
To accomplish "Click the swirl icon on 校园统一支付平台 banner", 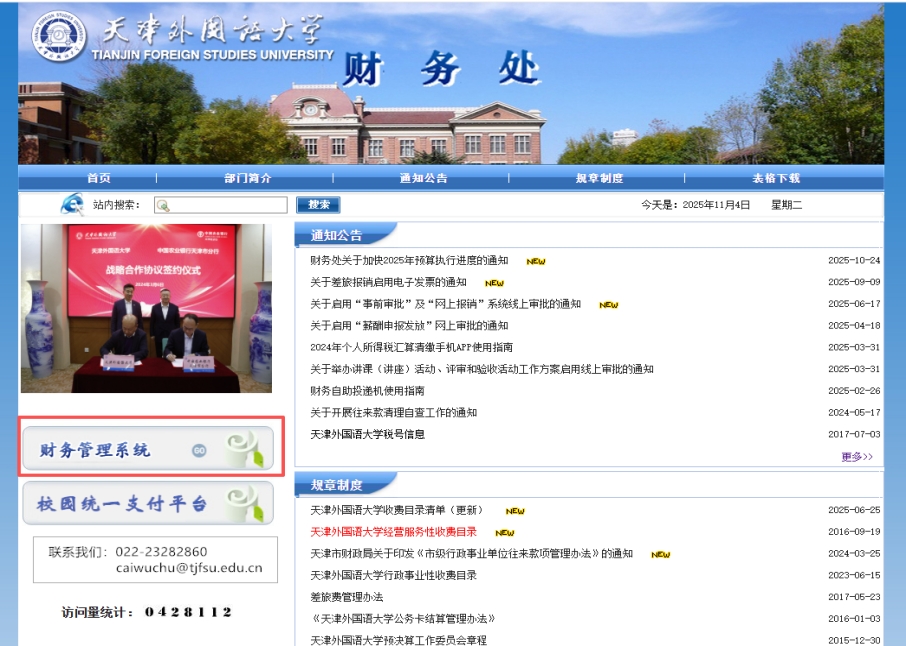I will [x=244, y=502].
